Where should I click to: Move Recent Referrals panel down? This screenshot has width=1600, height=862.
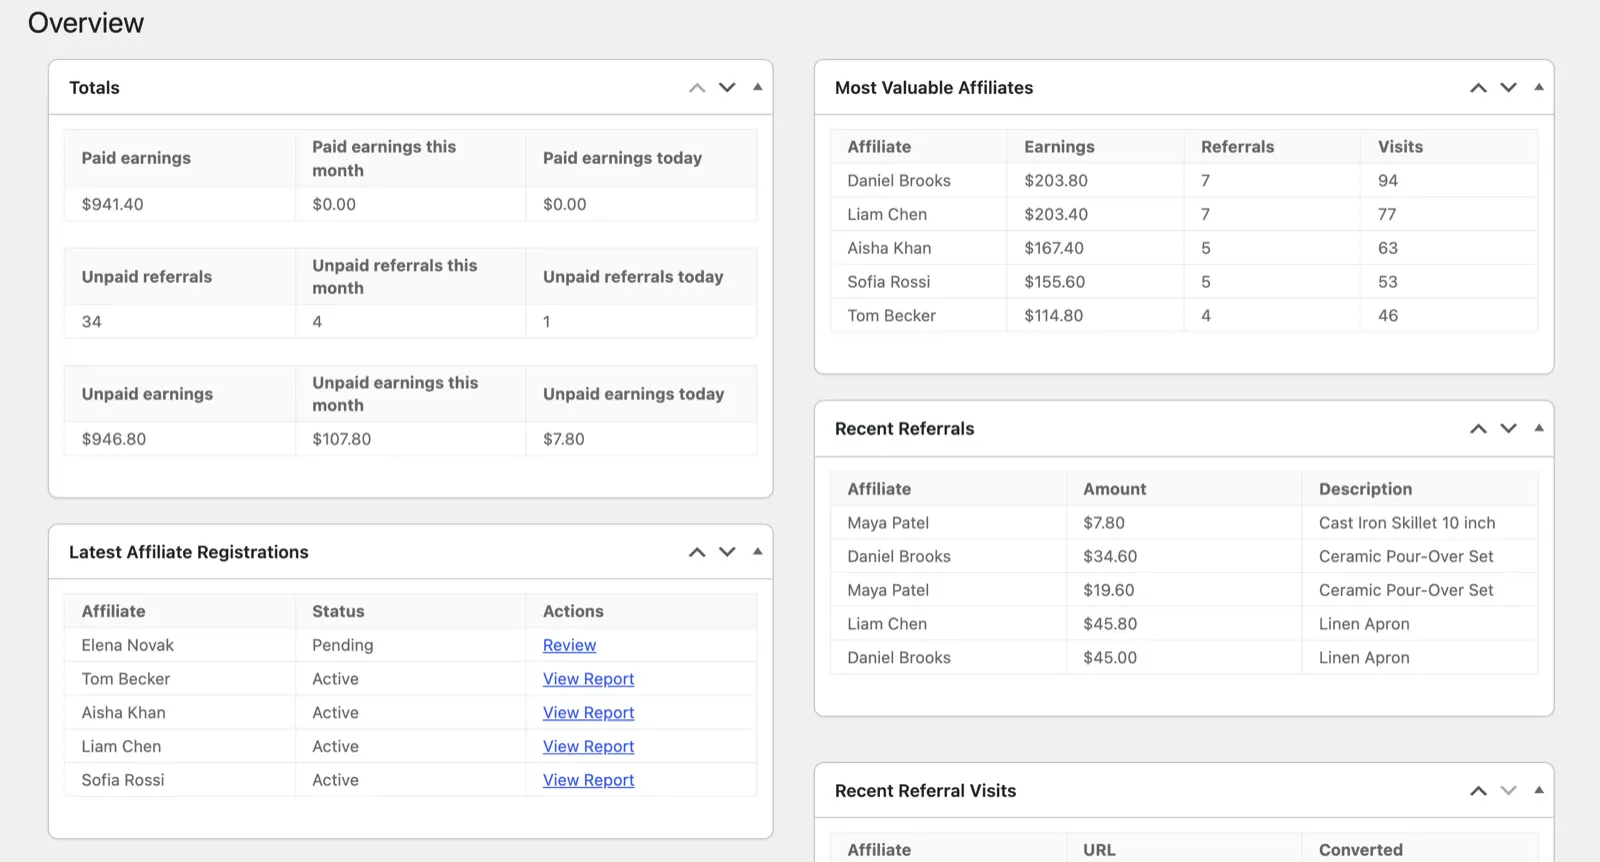click(1508, 429)
